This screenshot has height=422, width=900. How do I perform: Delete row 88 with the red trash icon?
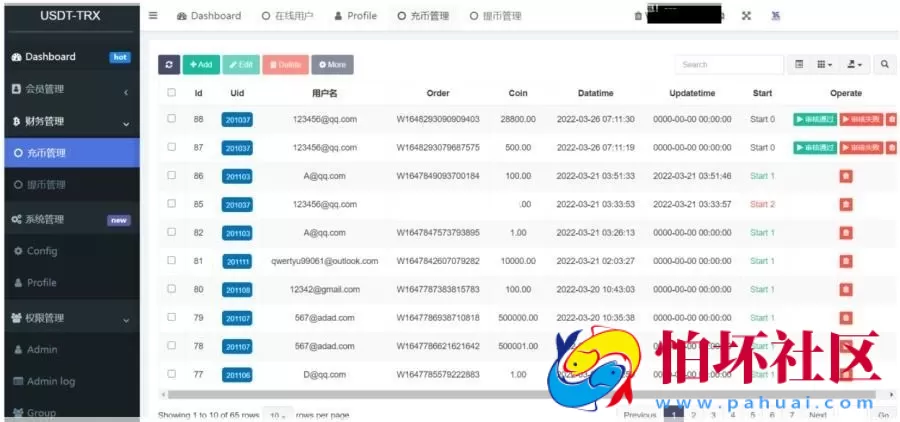[891, 119]
